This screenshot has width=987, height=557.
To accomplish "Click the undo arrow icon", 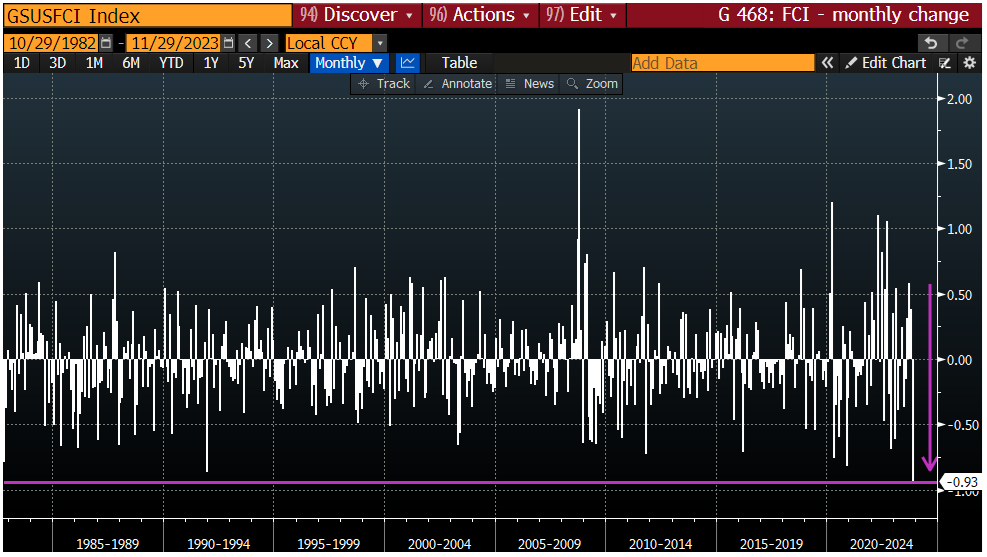I will pos(931,43).
